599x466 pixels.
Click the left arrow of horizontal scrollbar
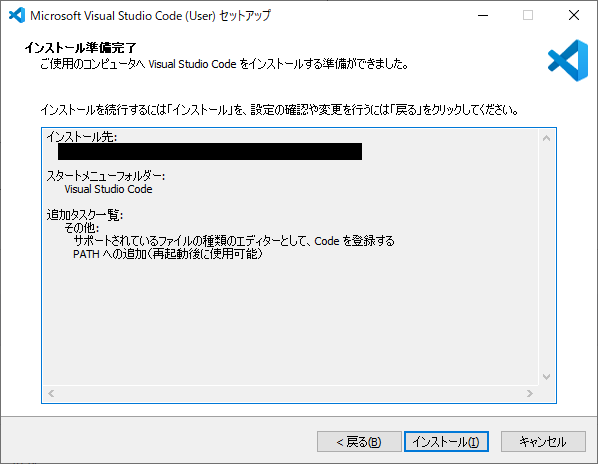[51, 393]
